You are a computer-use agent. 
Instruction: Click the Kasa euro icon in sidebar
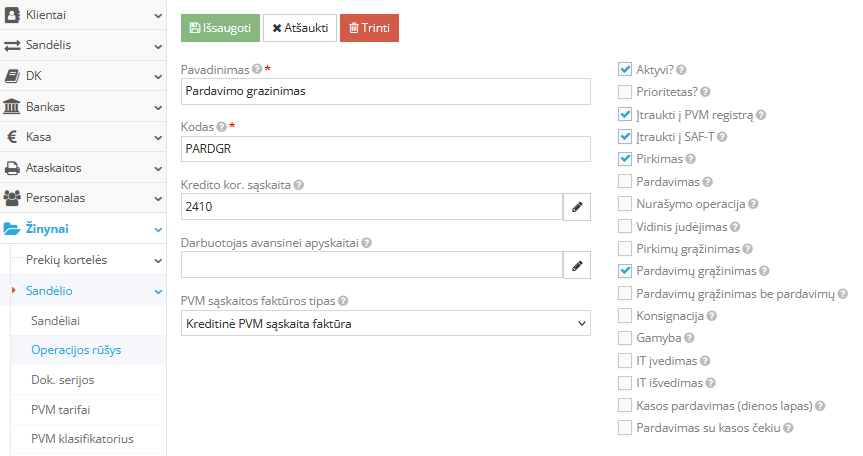13,137
